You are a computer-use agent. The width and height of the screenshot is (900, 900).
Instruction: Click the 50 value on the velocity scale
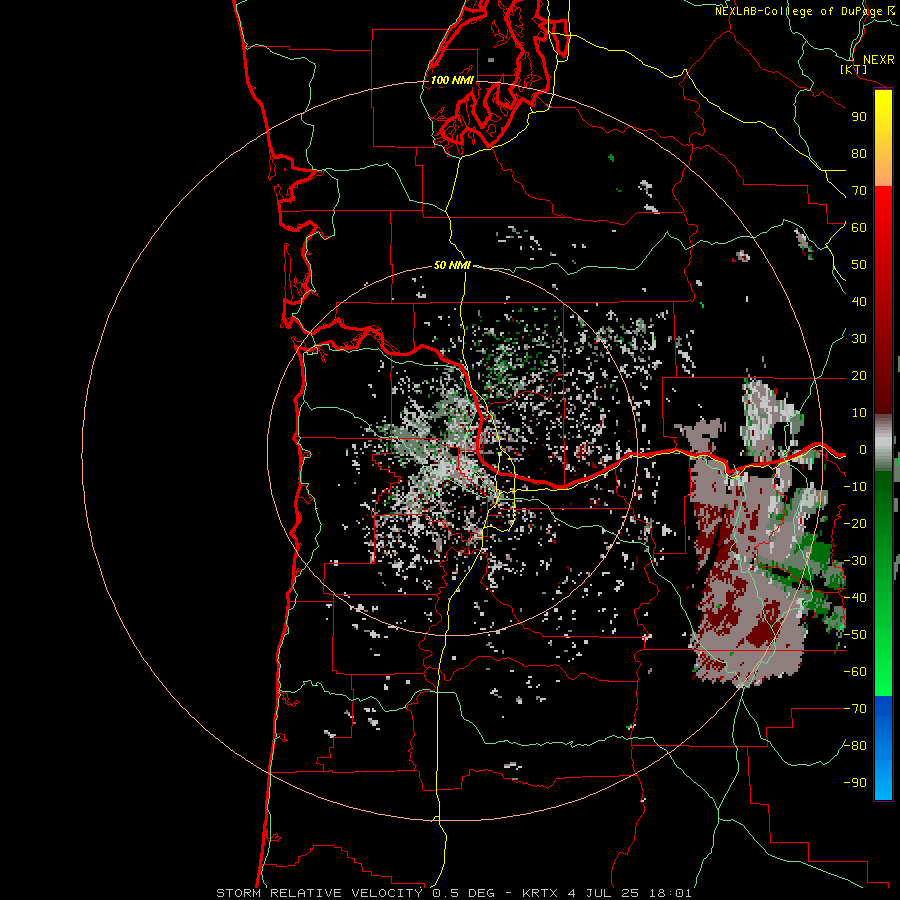coord(859,265)
